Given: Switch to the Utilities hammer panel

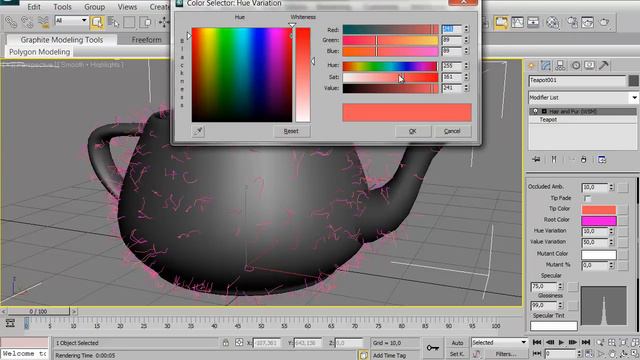Looking at the screenshot, I should pos(604,65).
